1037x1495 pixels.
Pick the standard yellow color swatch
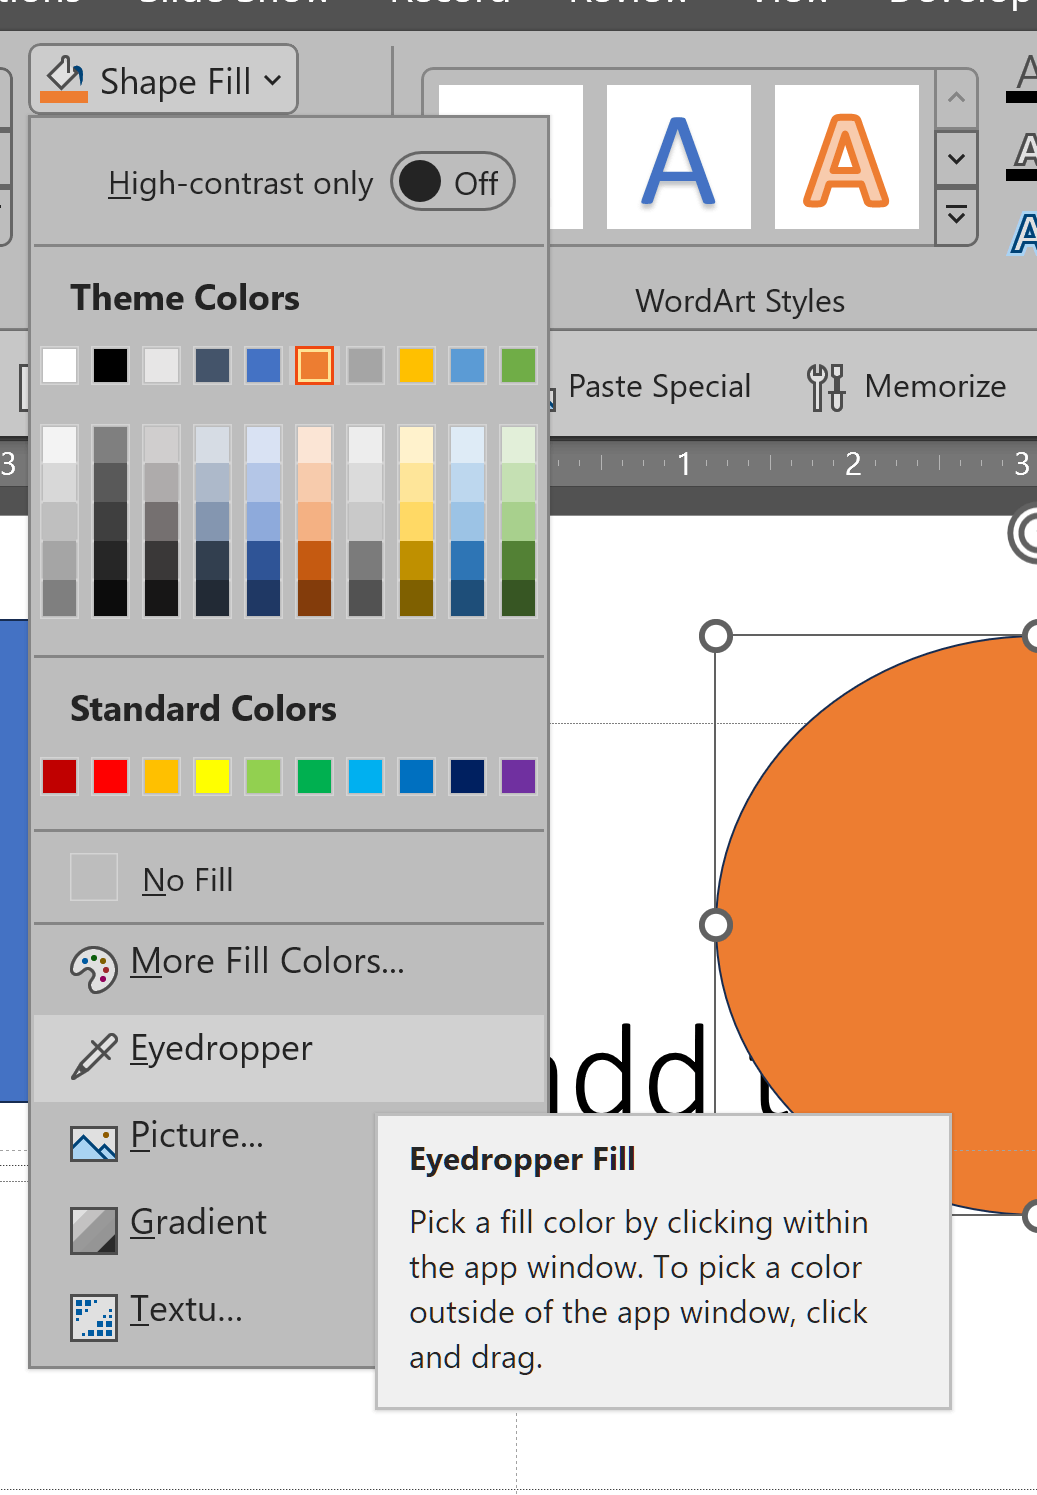pyautogui.click(x=212, y=776)
